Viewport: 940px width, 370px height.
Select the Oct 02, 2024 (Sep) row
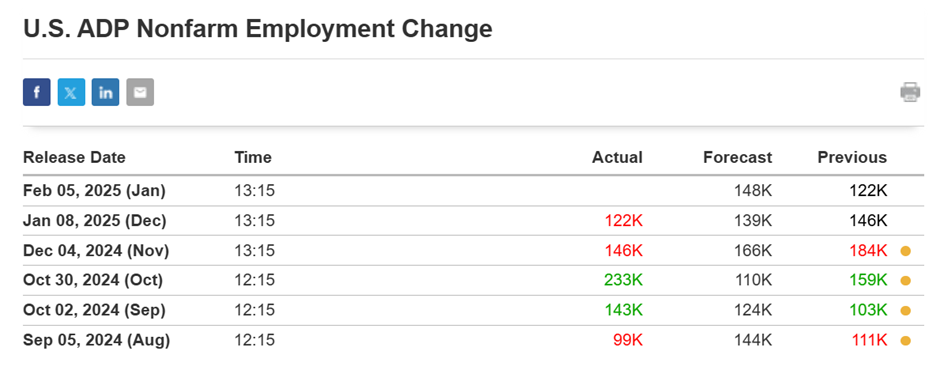(x=474, y=311)
